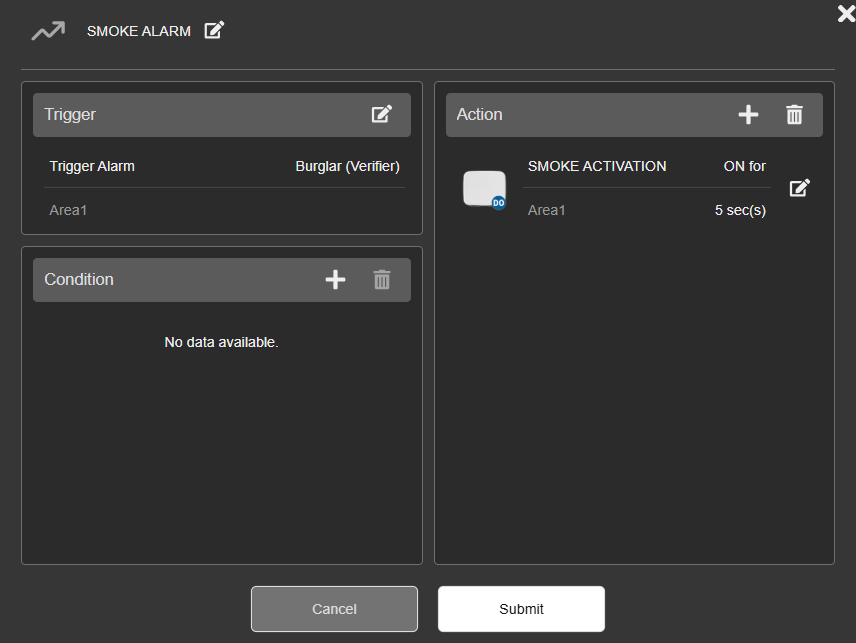Screen dimensions: 856x643
Task: Delete the selected Action
Action: coord(794,115)
